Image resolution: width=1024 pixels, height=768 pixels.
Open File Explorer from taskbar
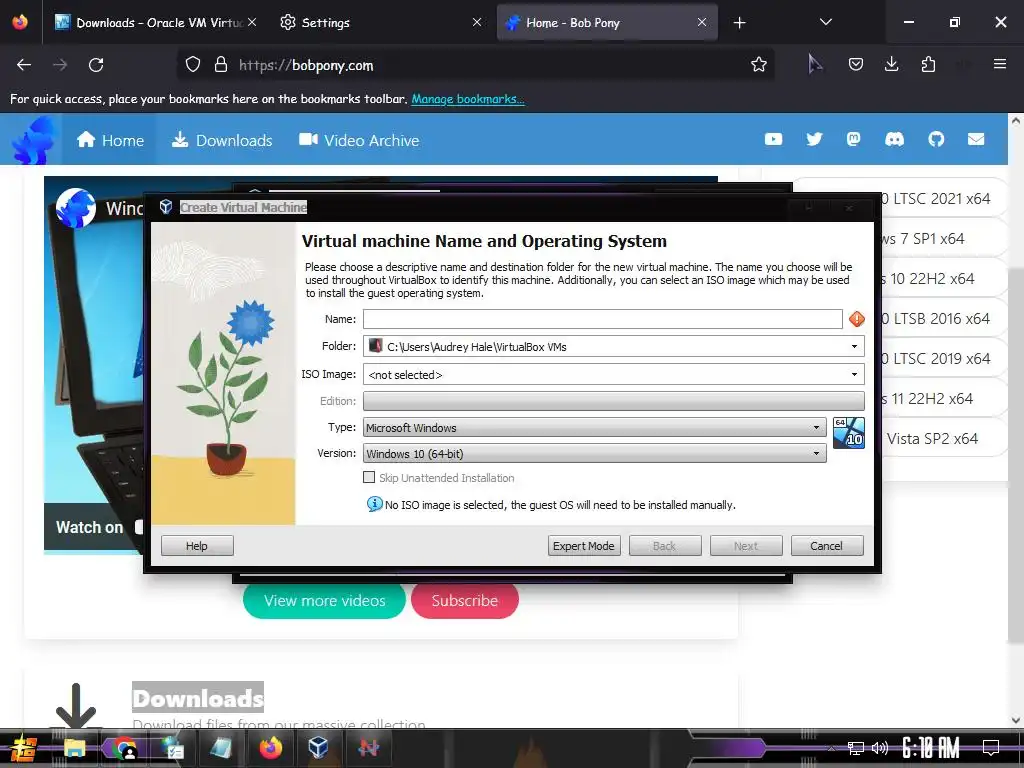(x=74, y=748)
